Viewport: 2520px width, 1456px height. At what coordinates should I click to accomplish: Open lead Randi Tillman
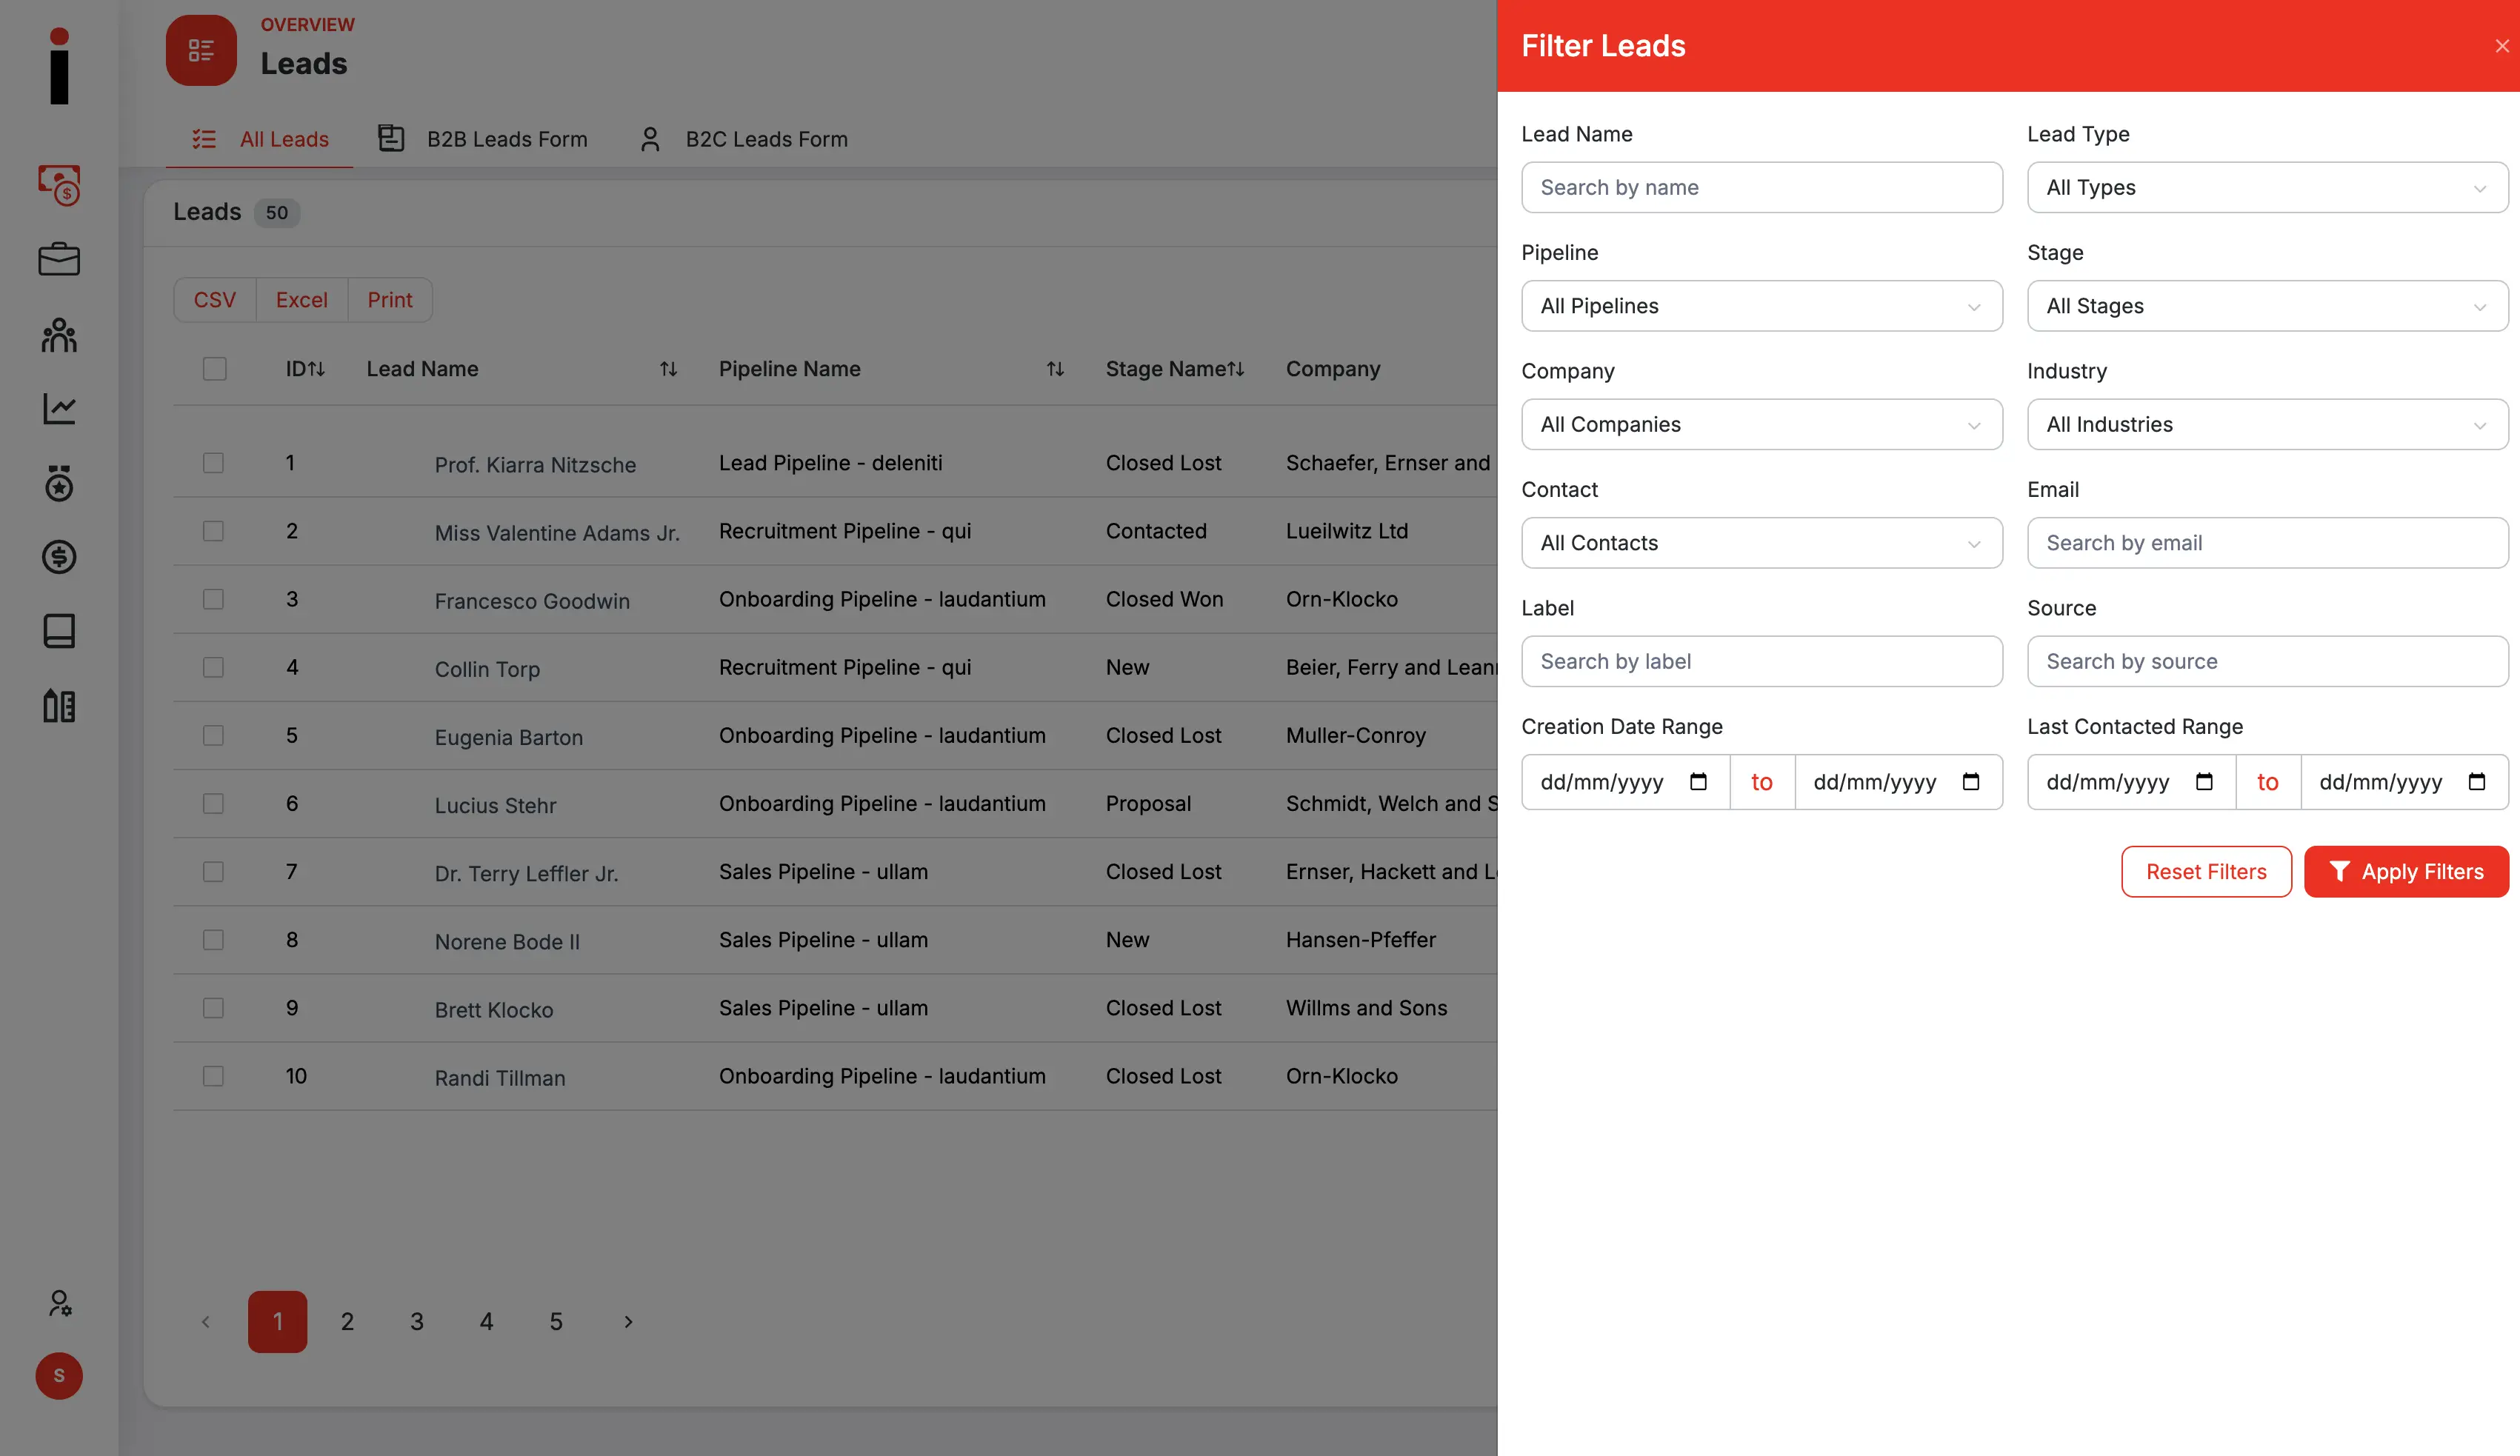tap(500, 1078)
